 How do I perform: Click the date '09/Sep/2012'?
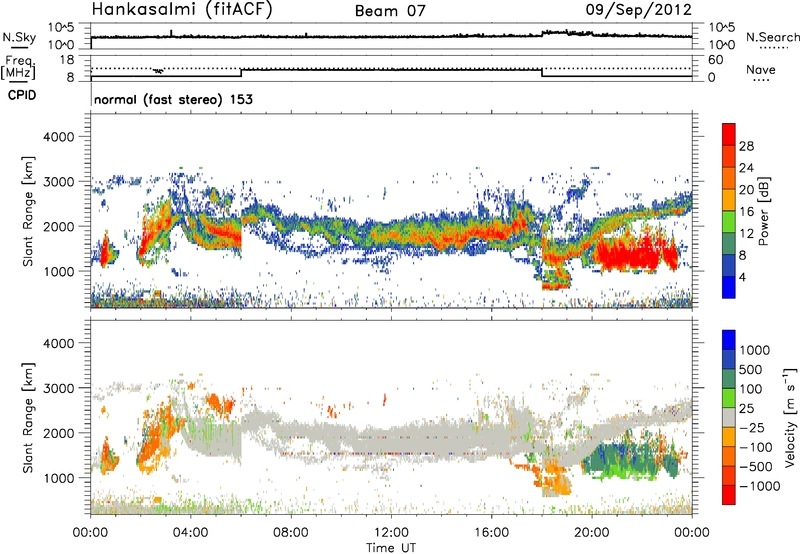tap(639, 10)
